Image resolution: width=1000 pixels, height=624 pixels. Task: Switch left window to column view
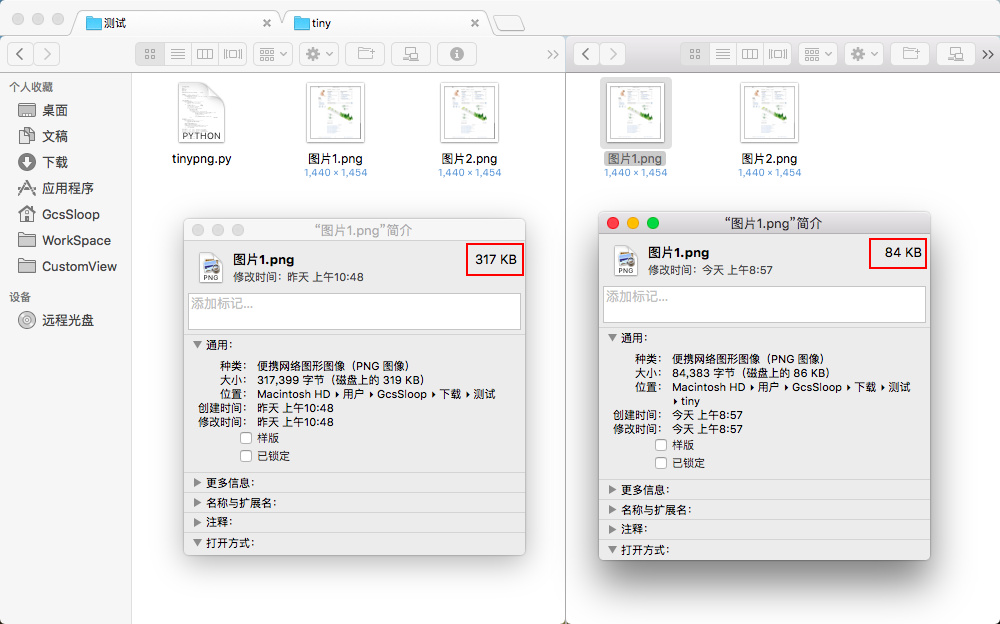tap(205, 54)
